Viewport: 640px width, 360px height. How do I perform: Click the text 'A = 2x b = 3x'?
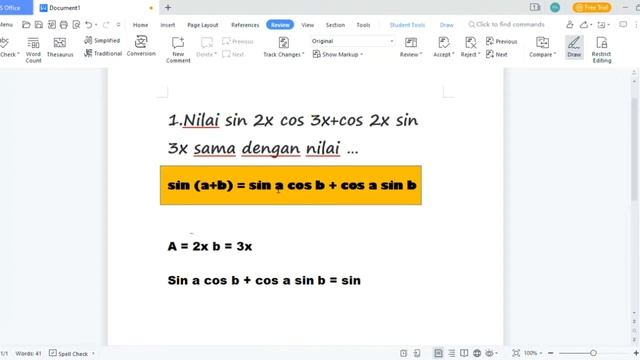210,247
